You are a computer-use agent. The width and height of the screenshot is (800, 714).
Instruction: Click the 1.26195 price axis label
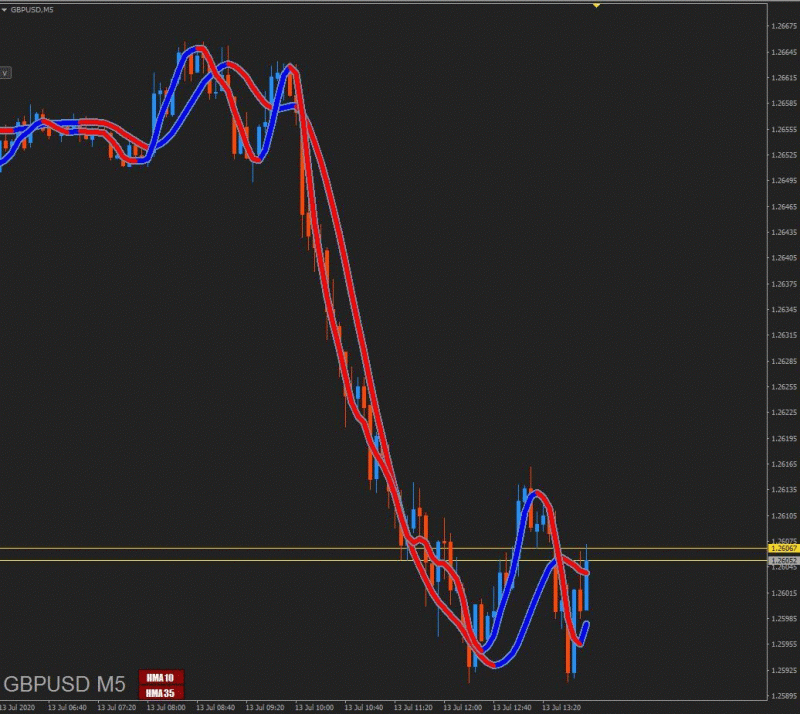(784, 438)
